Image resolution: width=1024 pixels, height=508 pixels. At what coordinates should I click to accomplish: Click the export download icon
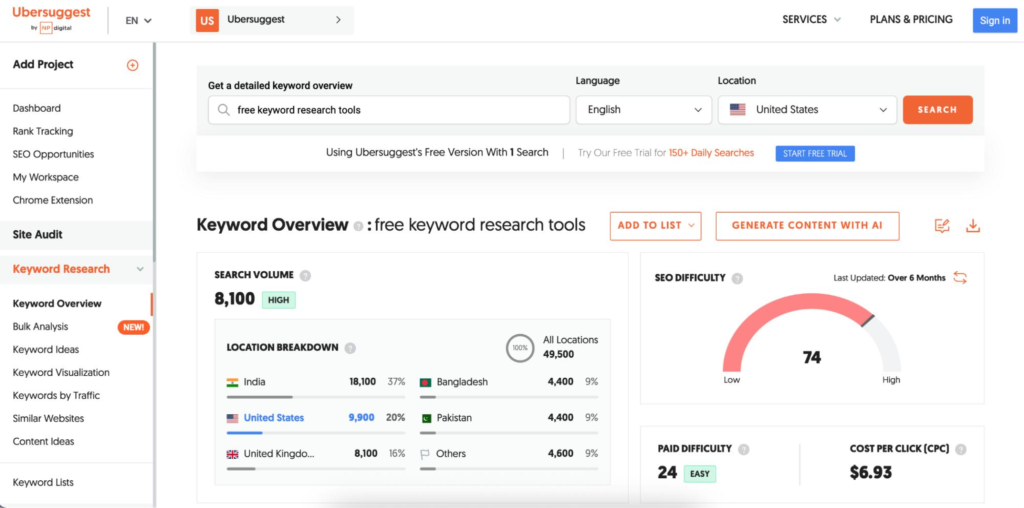(x=973, y=226)
